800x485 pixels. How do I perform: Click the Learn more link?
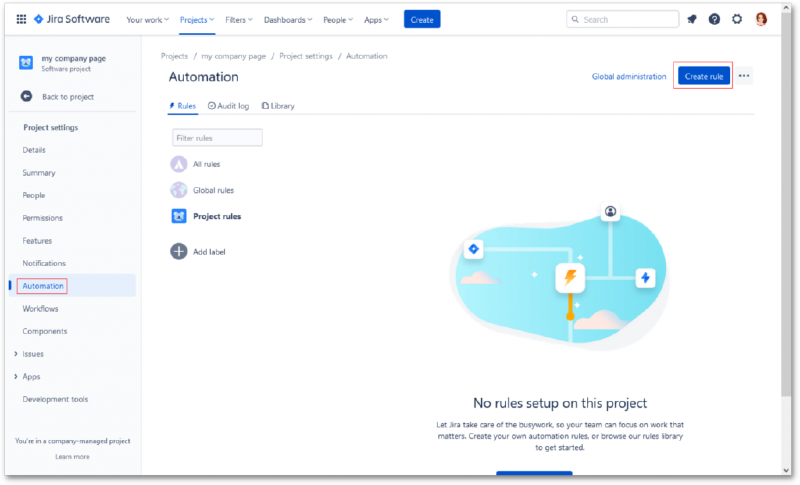tap(72, 457)
